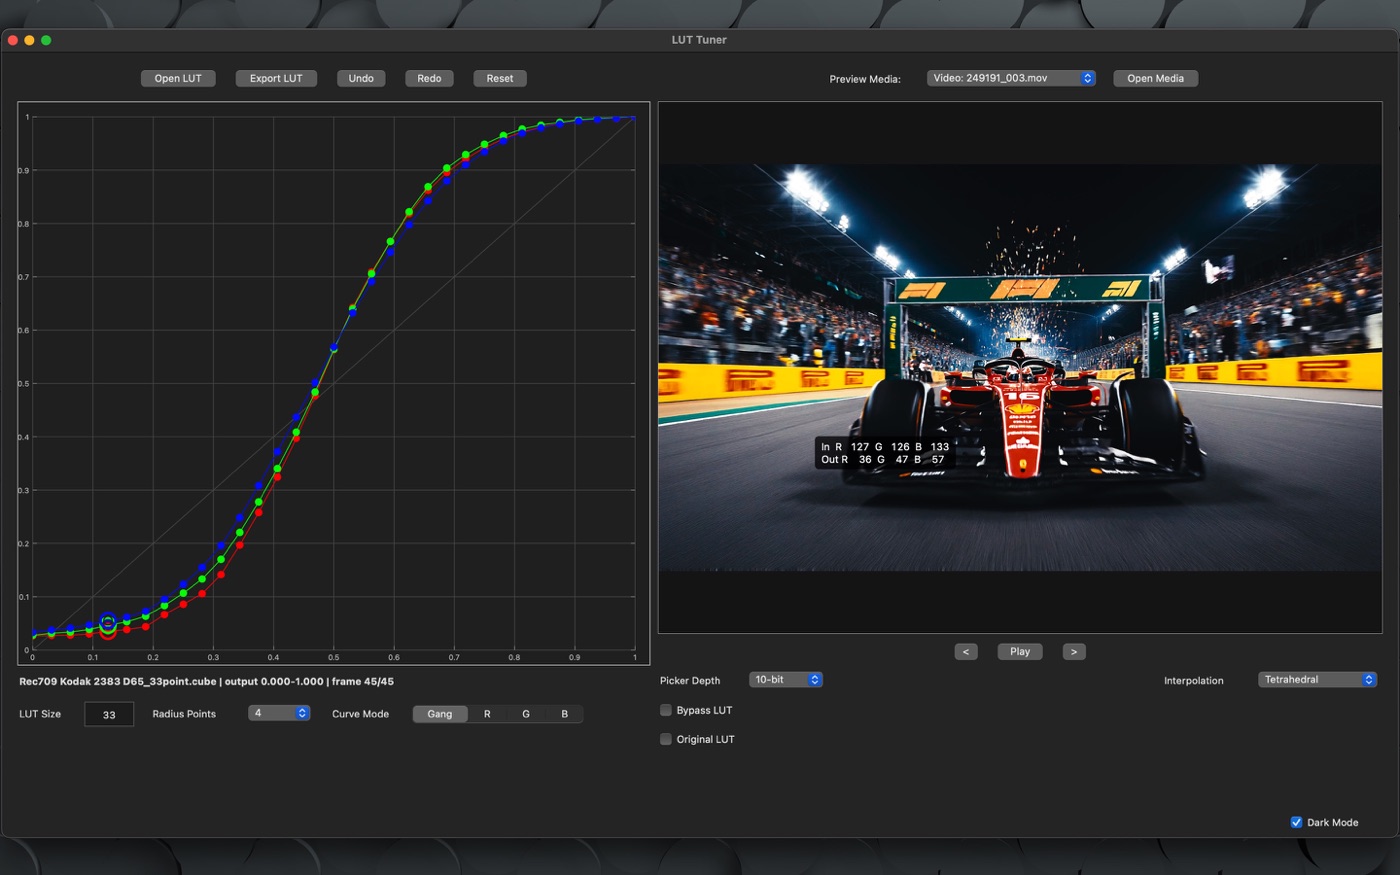Click the Preview Media label
1400x875 pixels.
click(865, 79)
